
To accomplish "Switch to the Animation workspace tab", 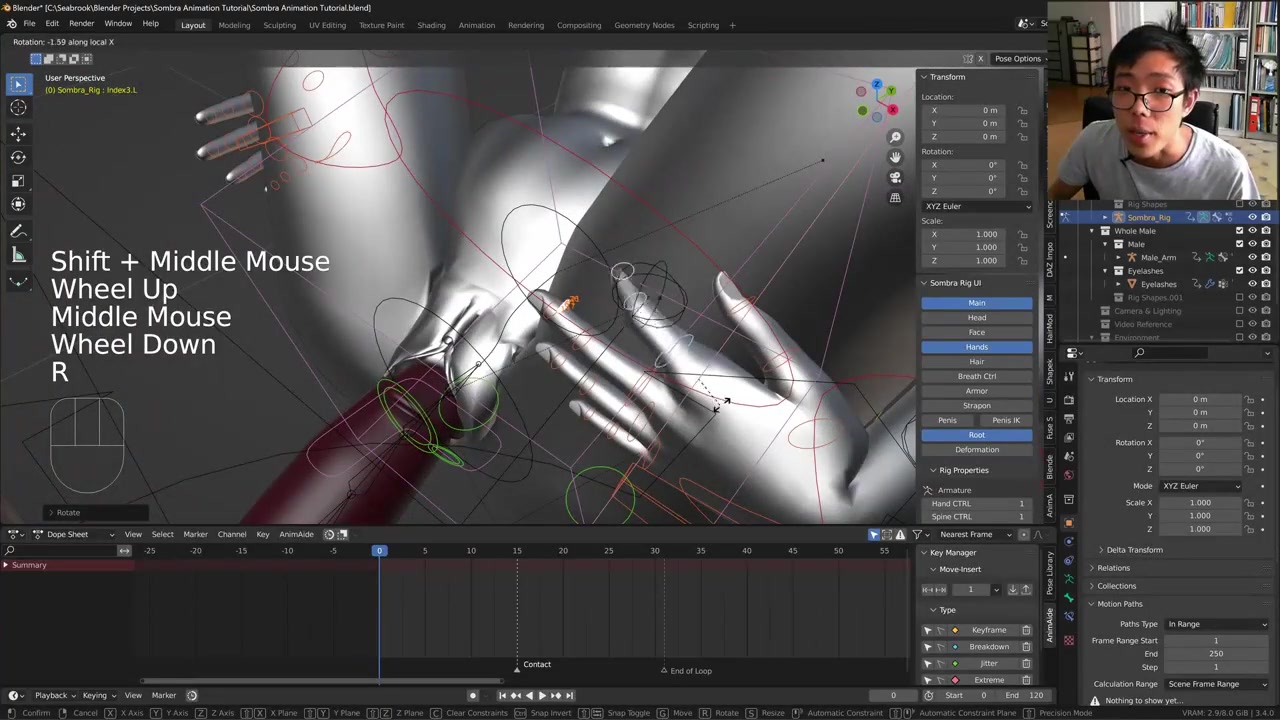I will coord(476,25).
